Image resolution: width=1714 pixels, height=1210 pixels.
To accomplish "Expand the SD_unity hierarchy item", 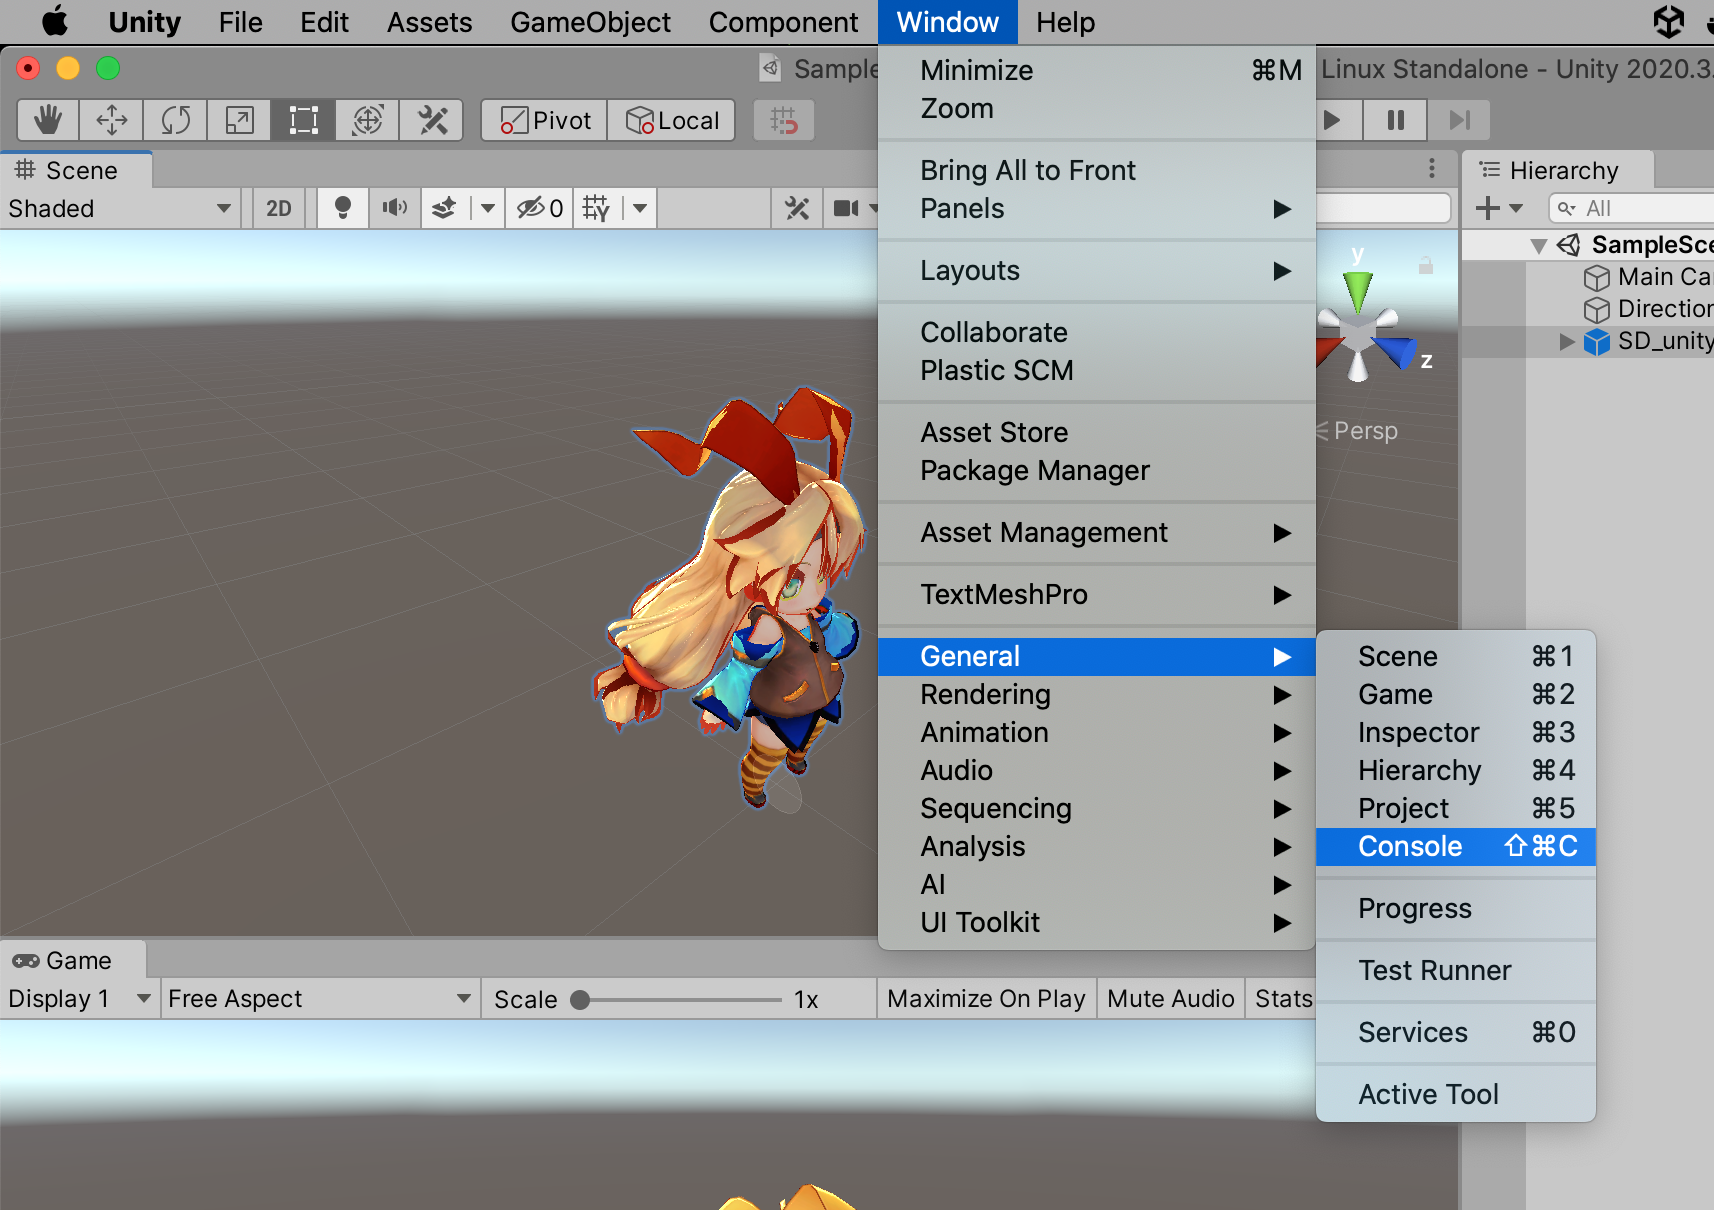I will [1568, 341].
